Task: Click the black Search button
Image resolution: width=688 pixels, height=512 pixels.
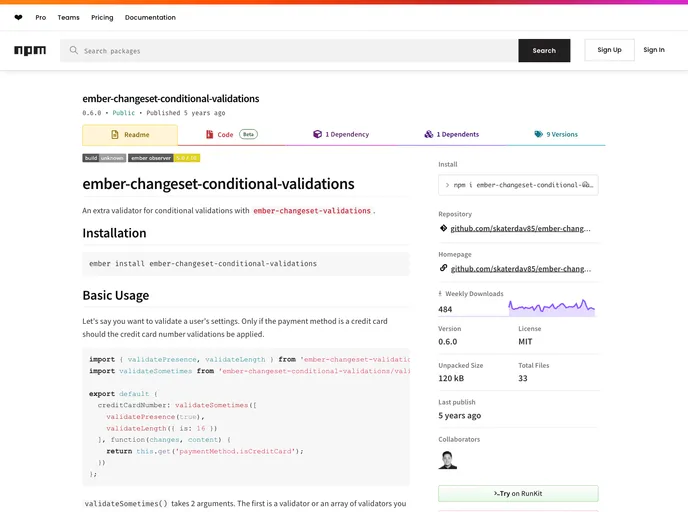Action: coord(544,50)
